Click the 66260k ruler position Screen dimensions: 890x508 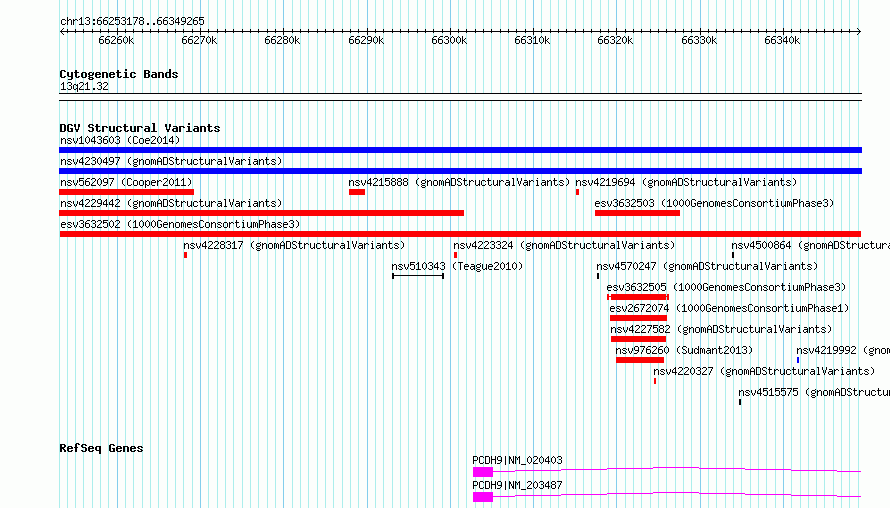point(116,40)
